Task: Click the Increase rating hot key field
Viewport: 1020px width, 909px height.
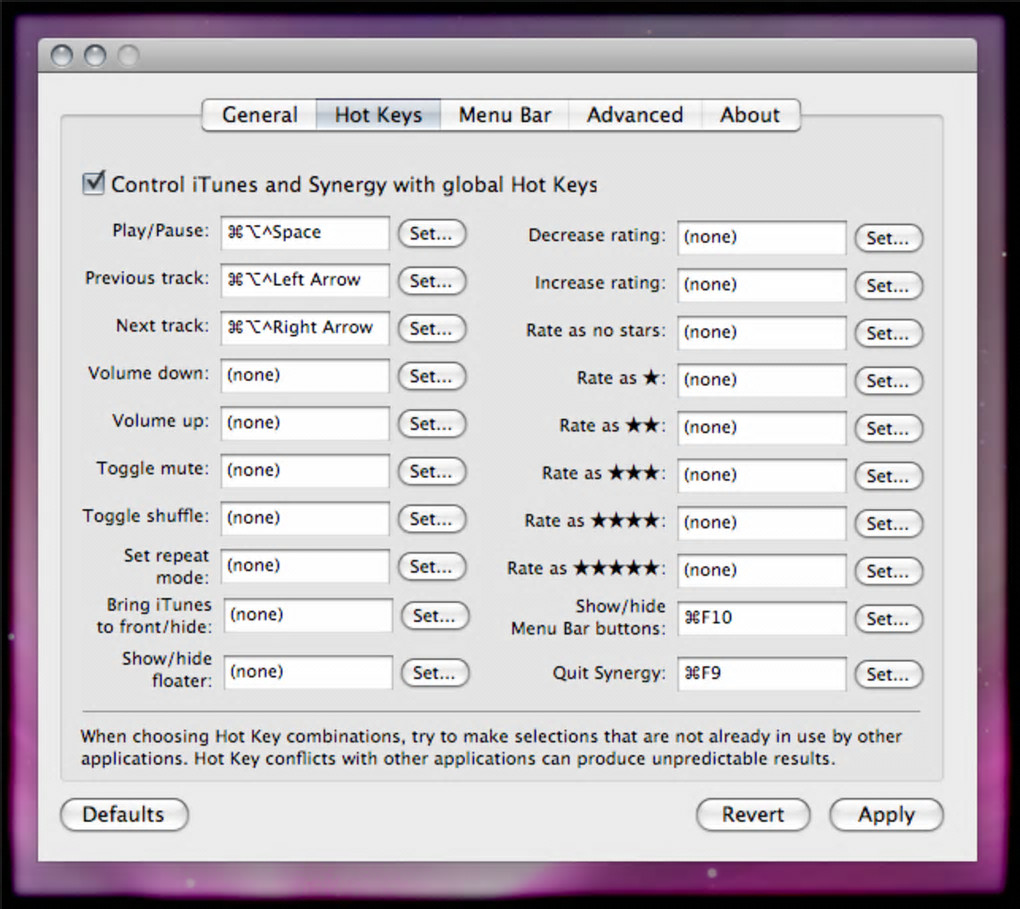Action: click(x=762, y=285)
